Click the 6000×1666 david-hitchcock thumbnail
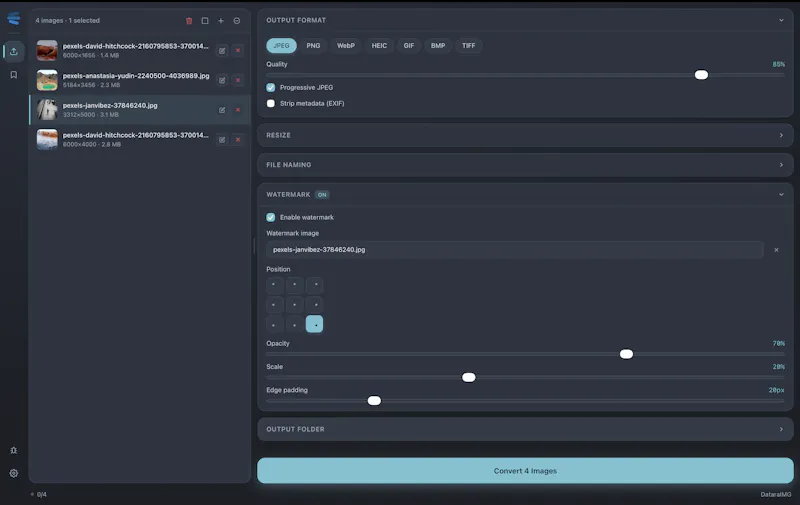 click(47, 50)
